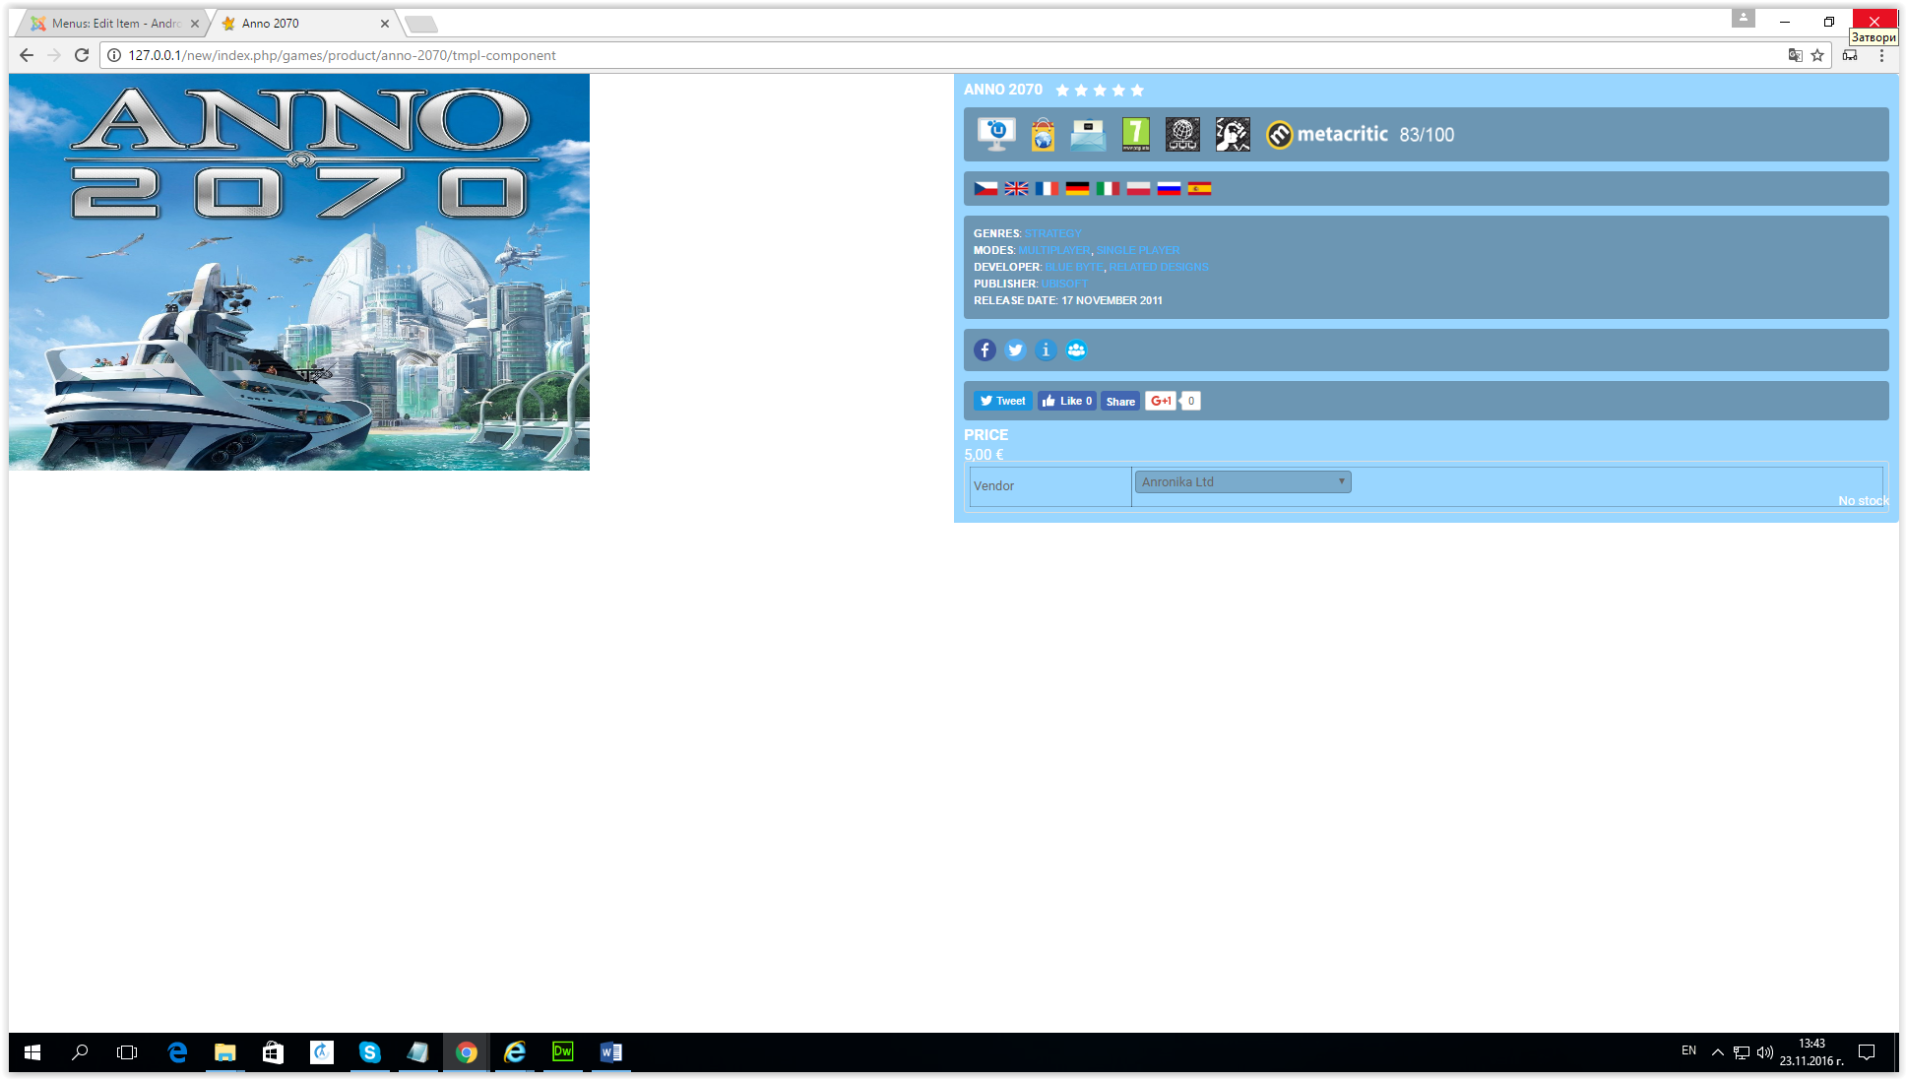The image size is (1906, 1080).
Task: Click the green PEGI 7 rating icon
Action: point(1136,134)
